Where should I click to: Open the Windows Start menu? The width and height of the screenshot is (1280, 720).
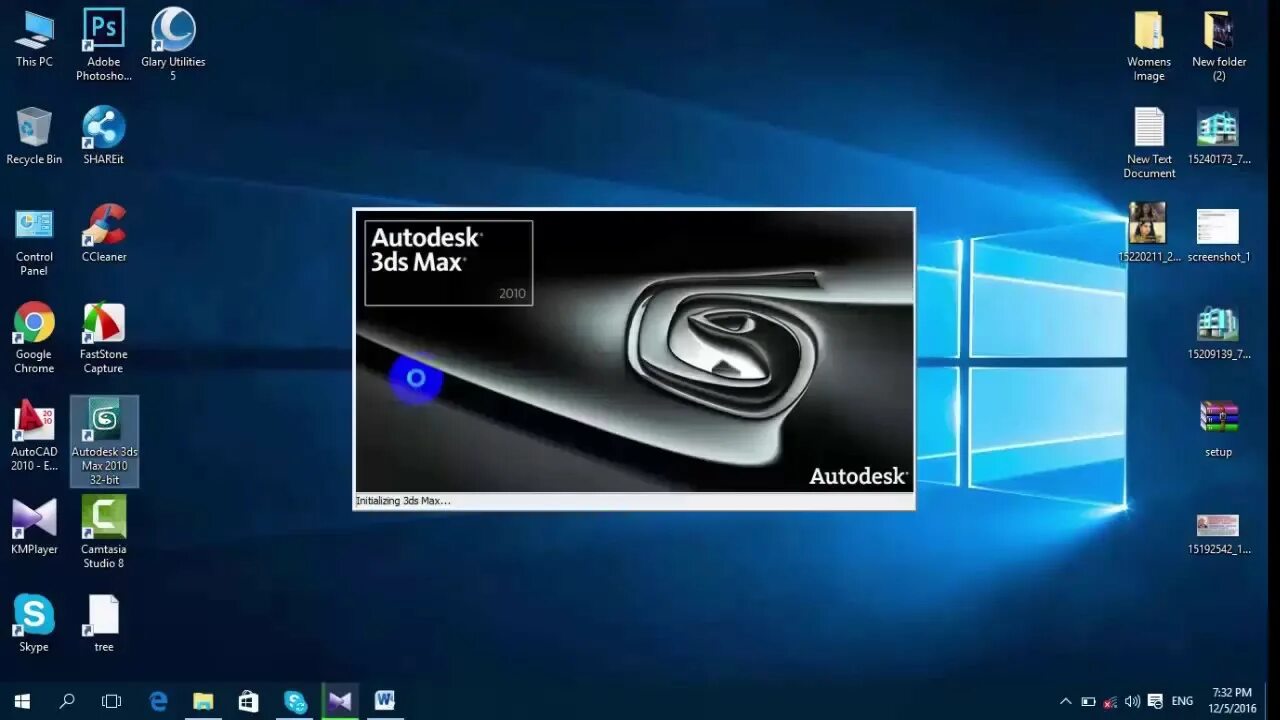tap(22, 701)
